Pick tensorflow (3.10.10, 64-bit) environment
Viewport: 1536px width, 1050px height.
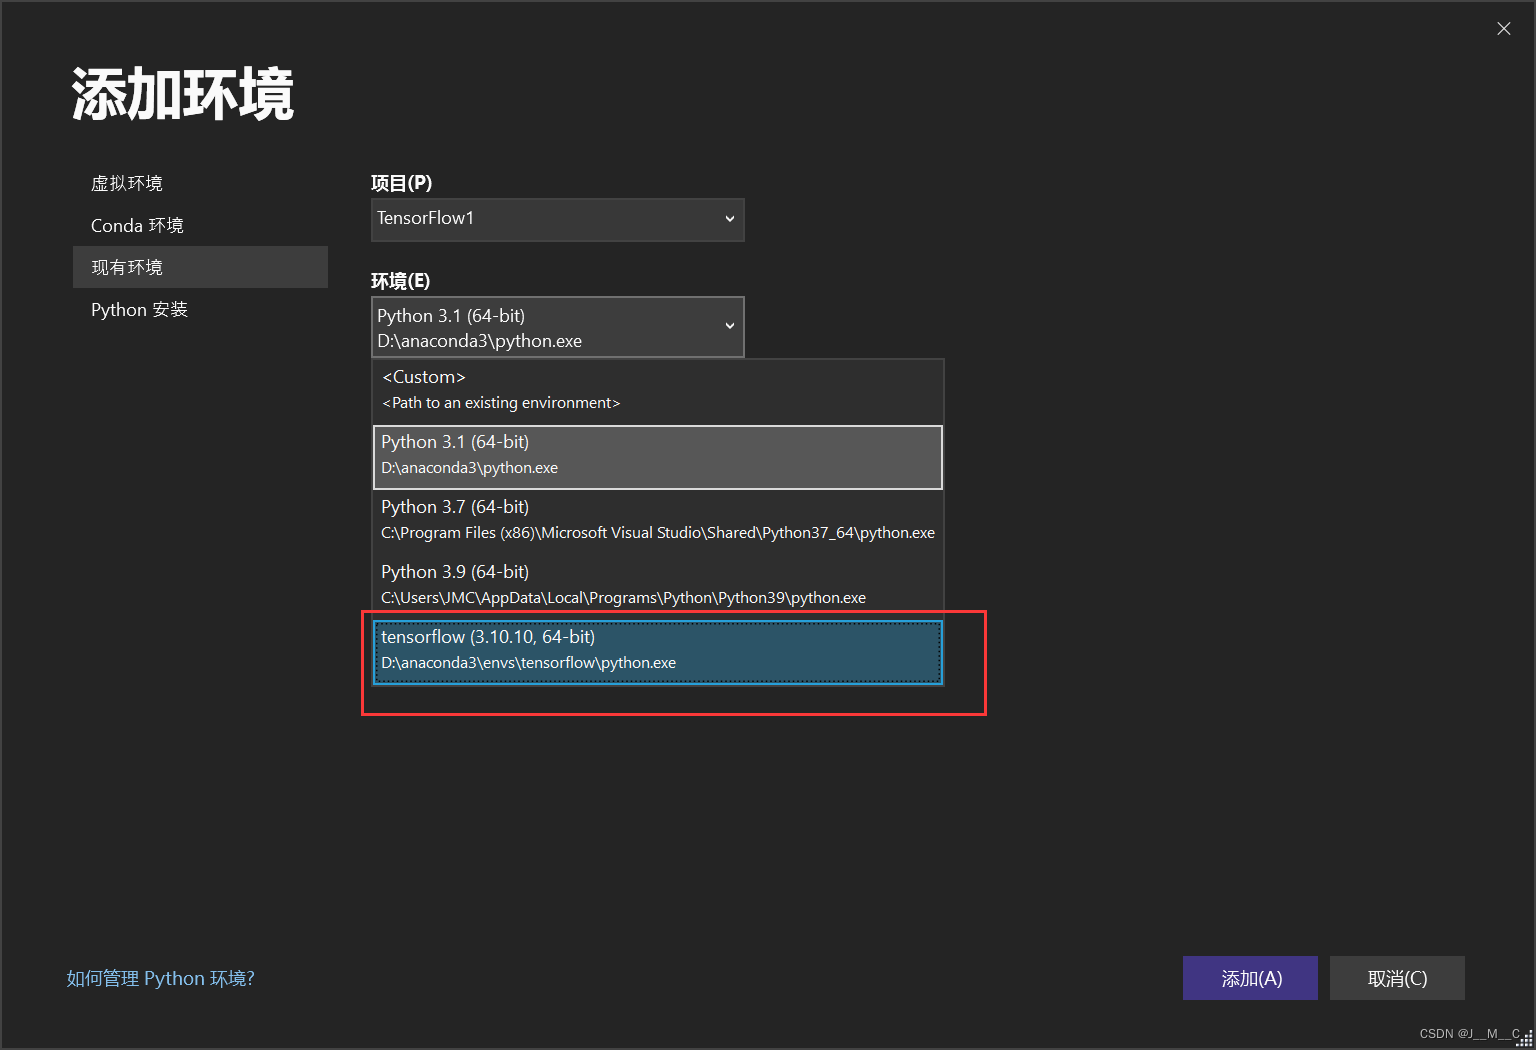pos(657,652)
